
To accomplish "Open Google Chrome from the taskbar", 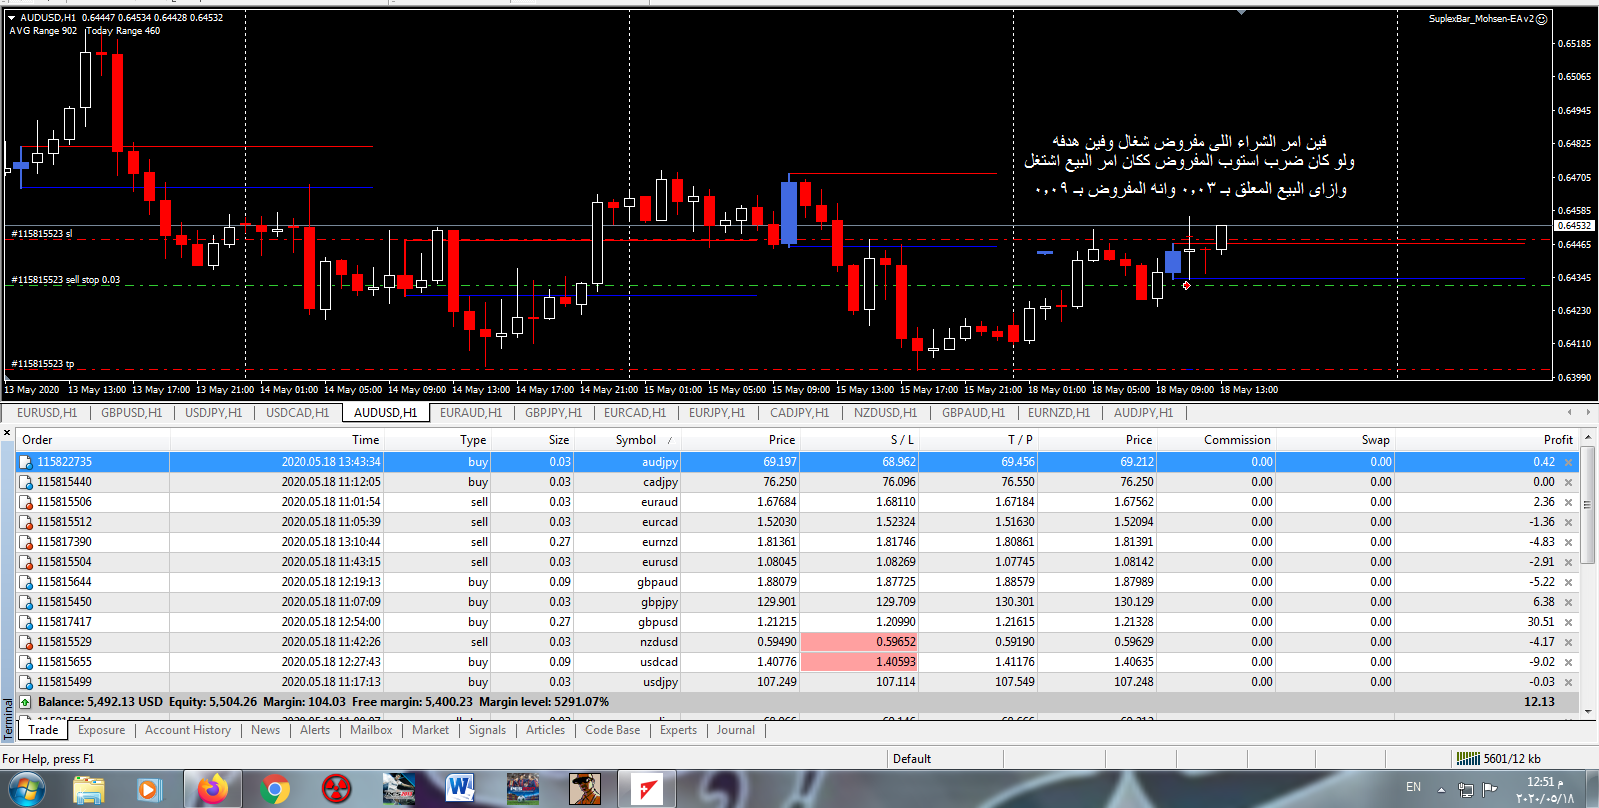I will [274, 789].
